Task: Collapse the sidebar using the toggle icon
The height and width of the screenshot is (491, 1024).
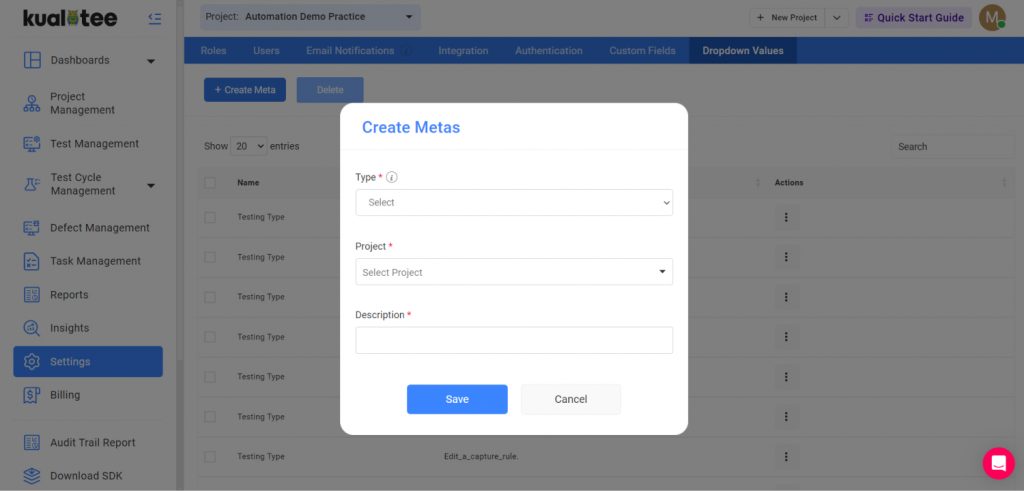Action: (x=154, y=18)
